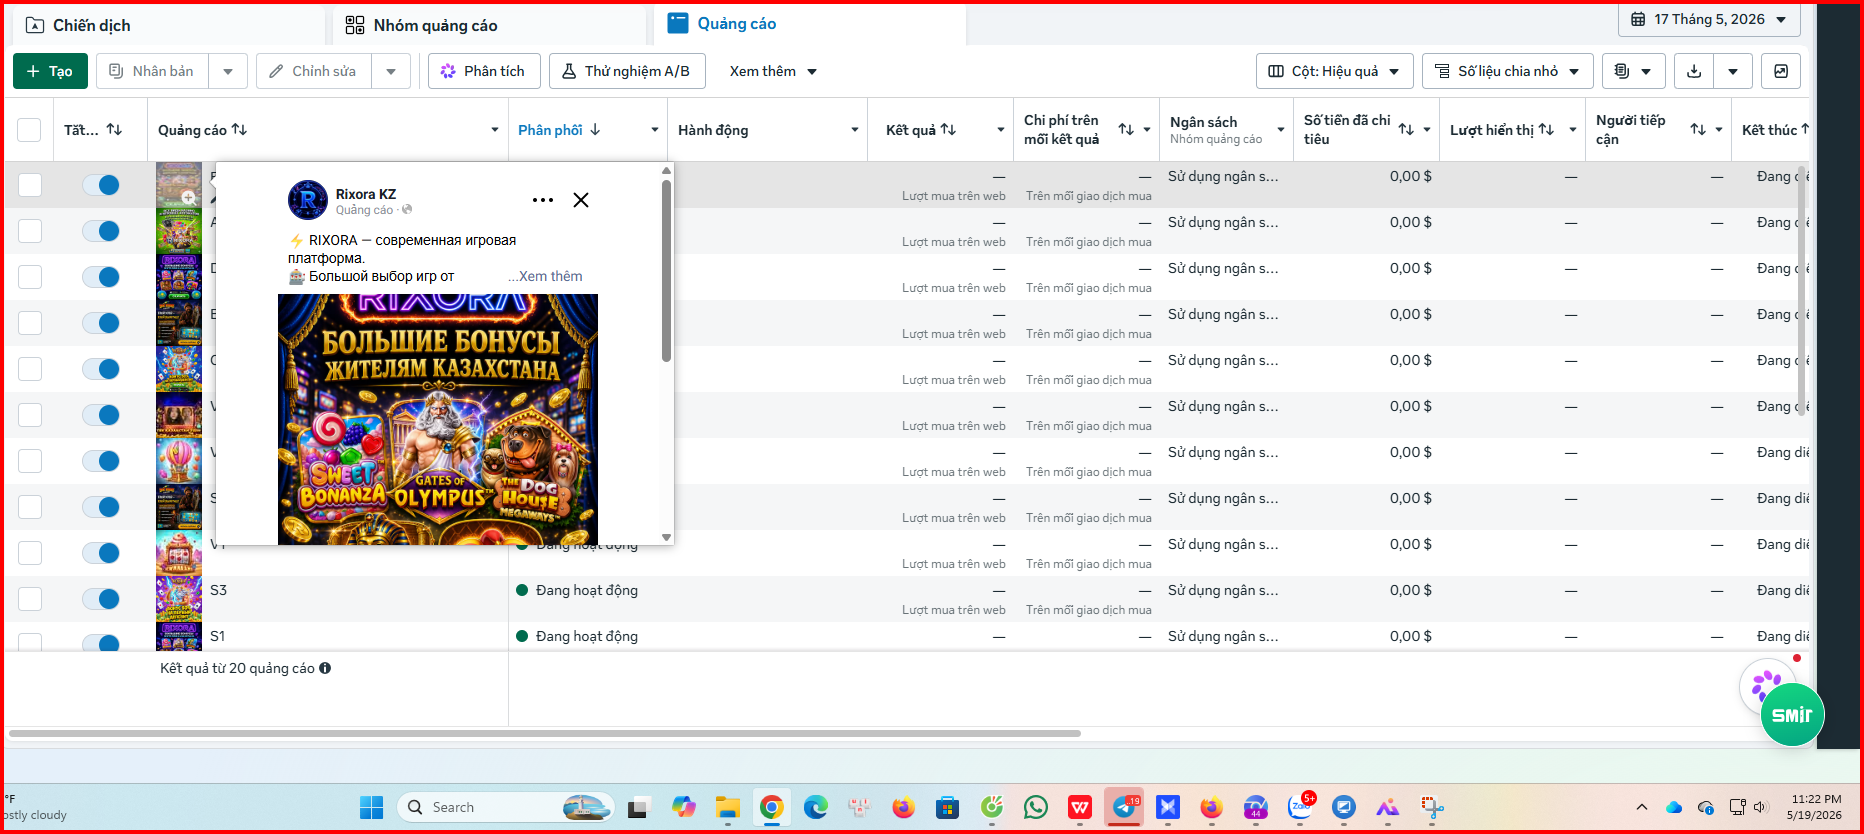1864x834 pixels.
Task: Open the Hành động column options arrow
Action: (x=855, y=130)
